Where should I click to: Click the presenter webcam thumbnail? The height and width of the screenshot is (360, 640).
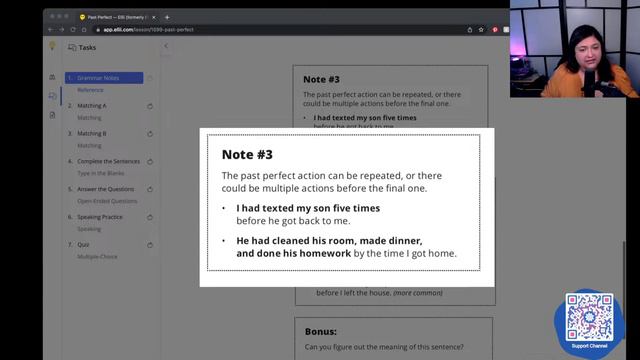575,49
